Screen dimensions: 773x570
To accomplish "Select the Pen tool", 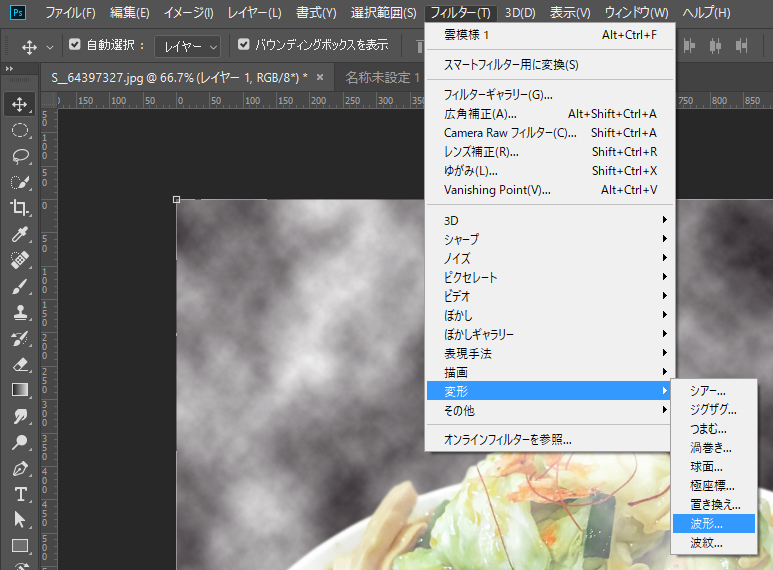I will [x=19, y=468].
